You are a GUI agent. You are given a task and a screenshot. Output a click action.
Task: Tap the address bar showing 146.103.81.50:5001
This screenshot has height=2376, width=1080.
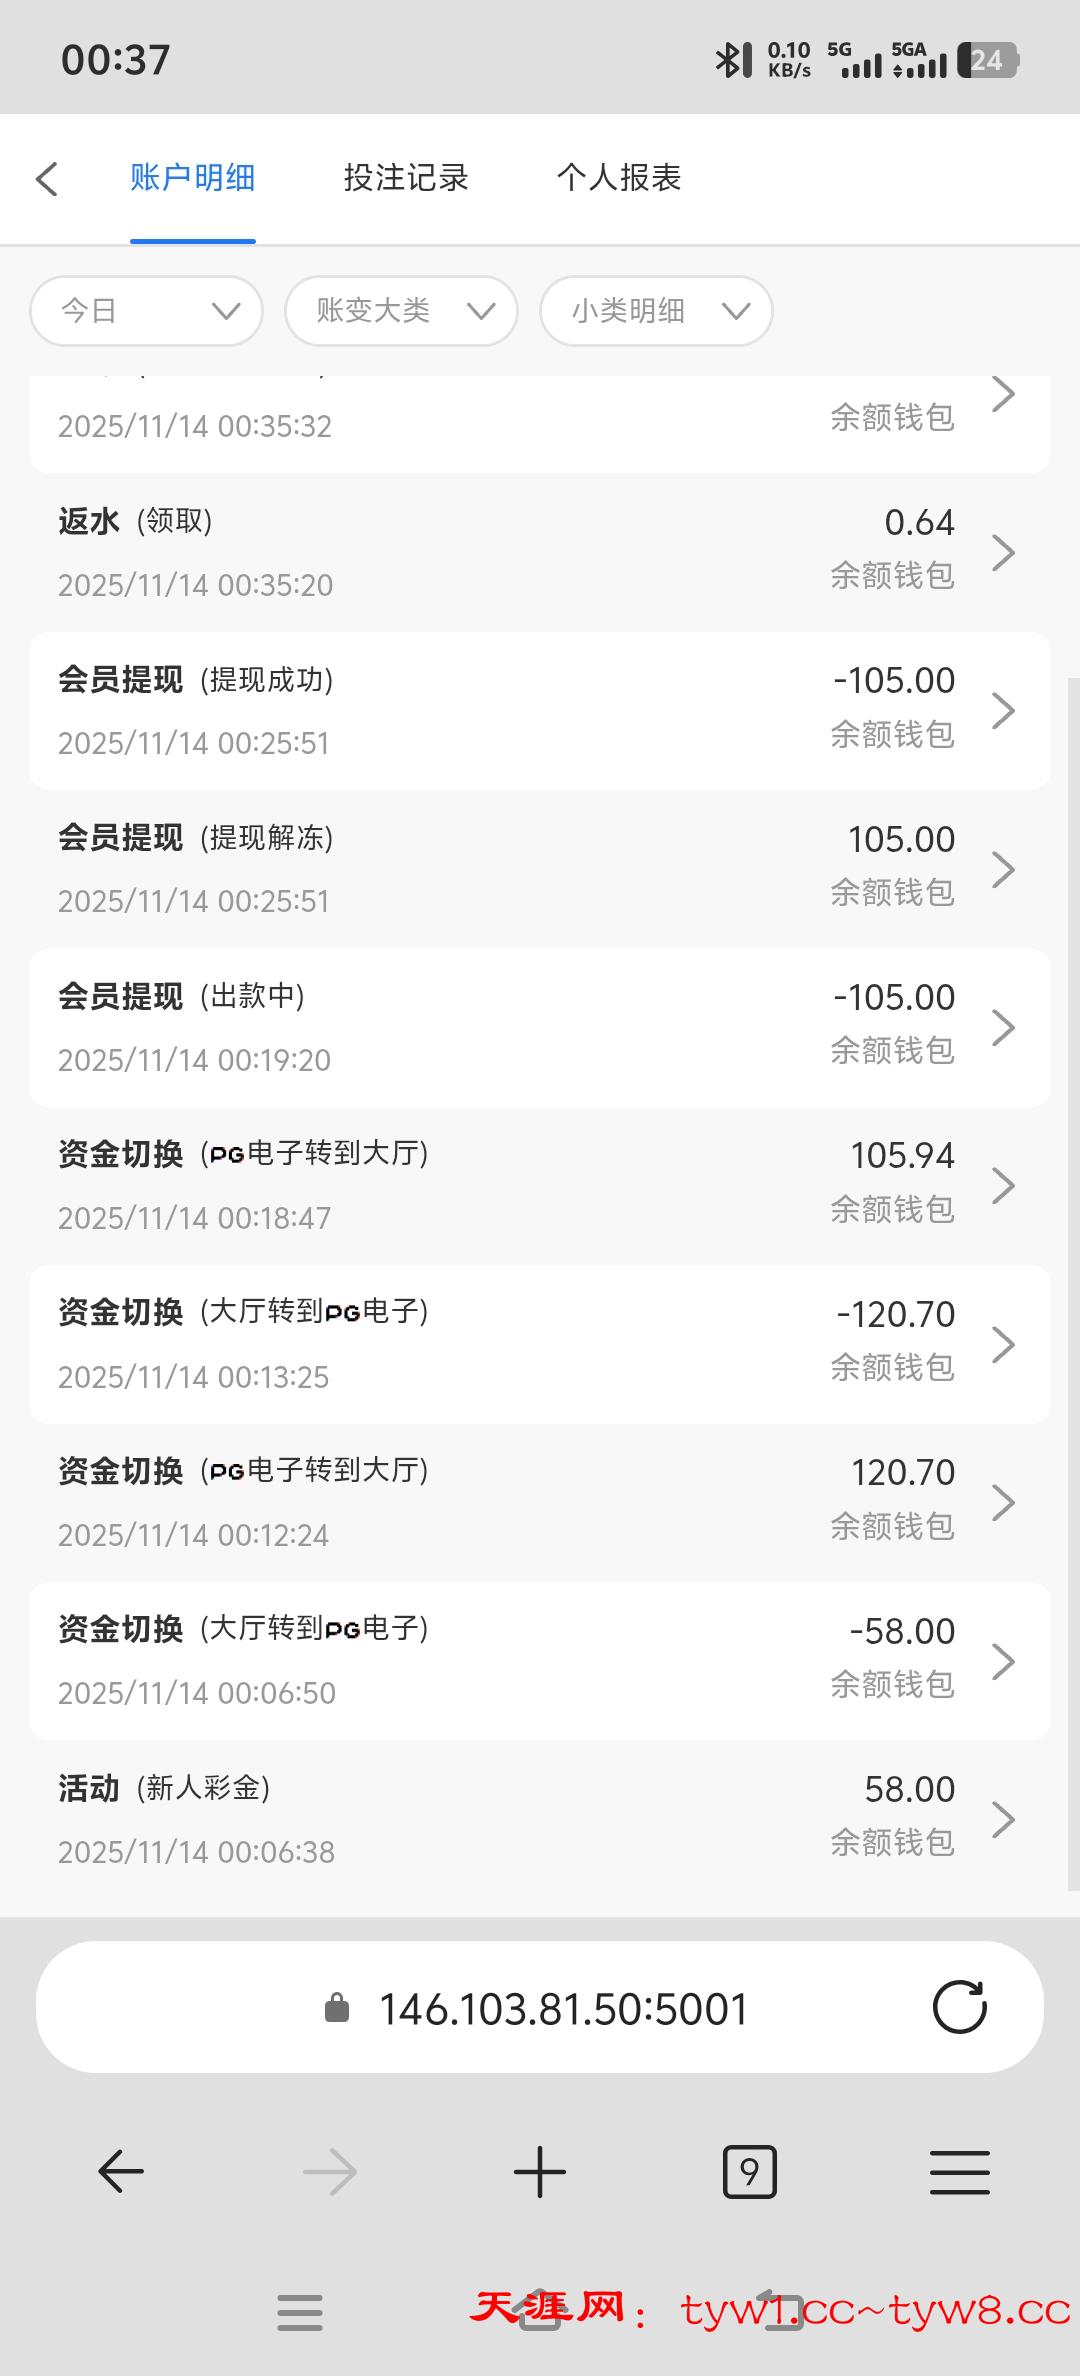click(563, 2008)
